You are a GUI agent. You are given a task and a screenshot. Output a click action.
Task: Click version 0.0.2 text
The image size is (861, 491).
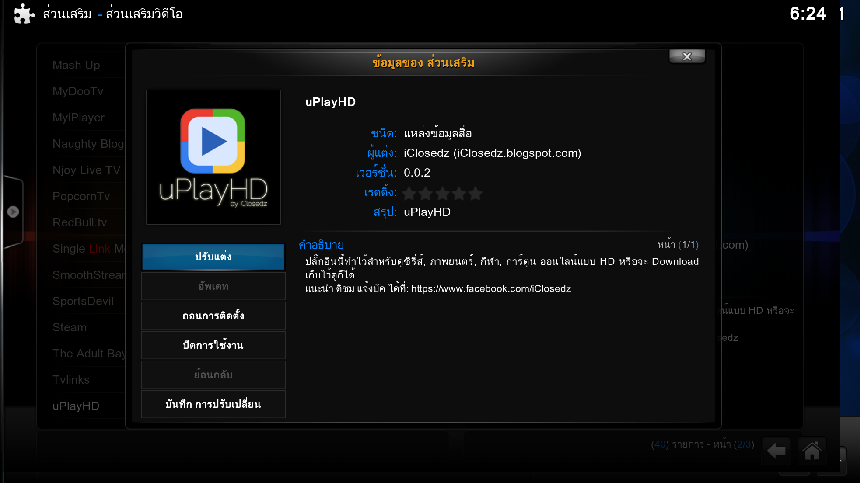pyautogui.click(x=417, y=173)
